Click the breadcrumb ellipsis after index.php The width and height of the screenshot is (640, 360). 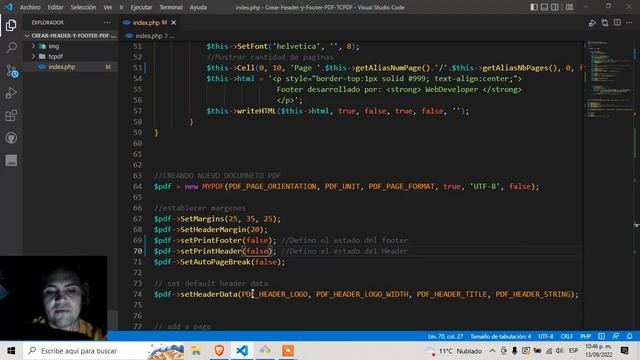click(172, 36)
